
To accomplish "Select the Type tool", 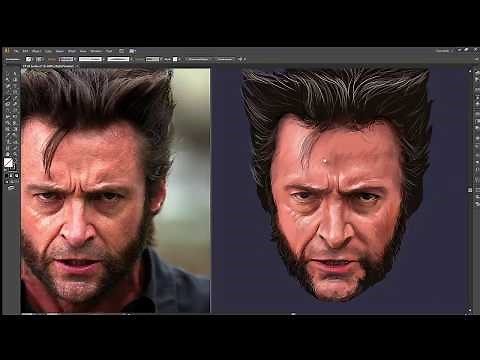I will point(15,86).
